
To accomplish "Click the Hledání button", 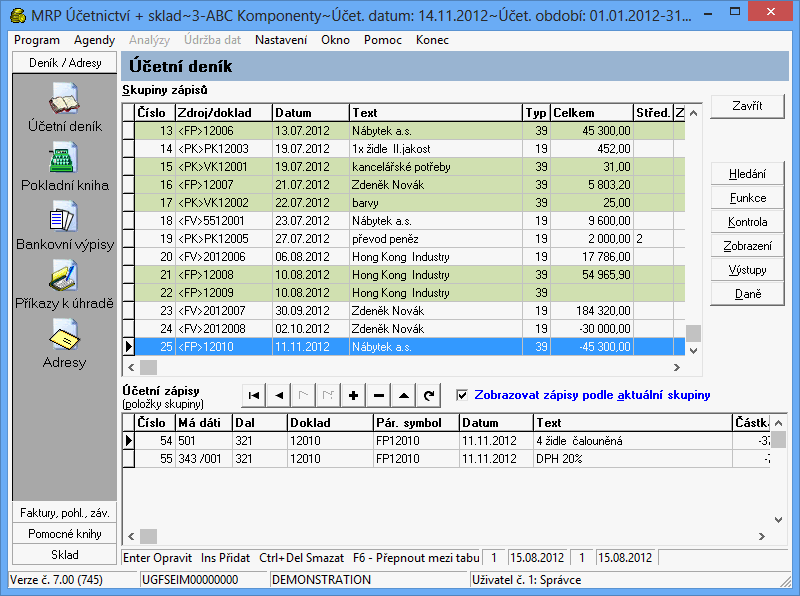I will pyautogui.click(x=747, y=174).
